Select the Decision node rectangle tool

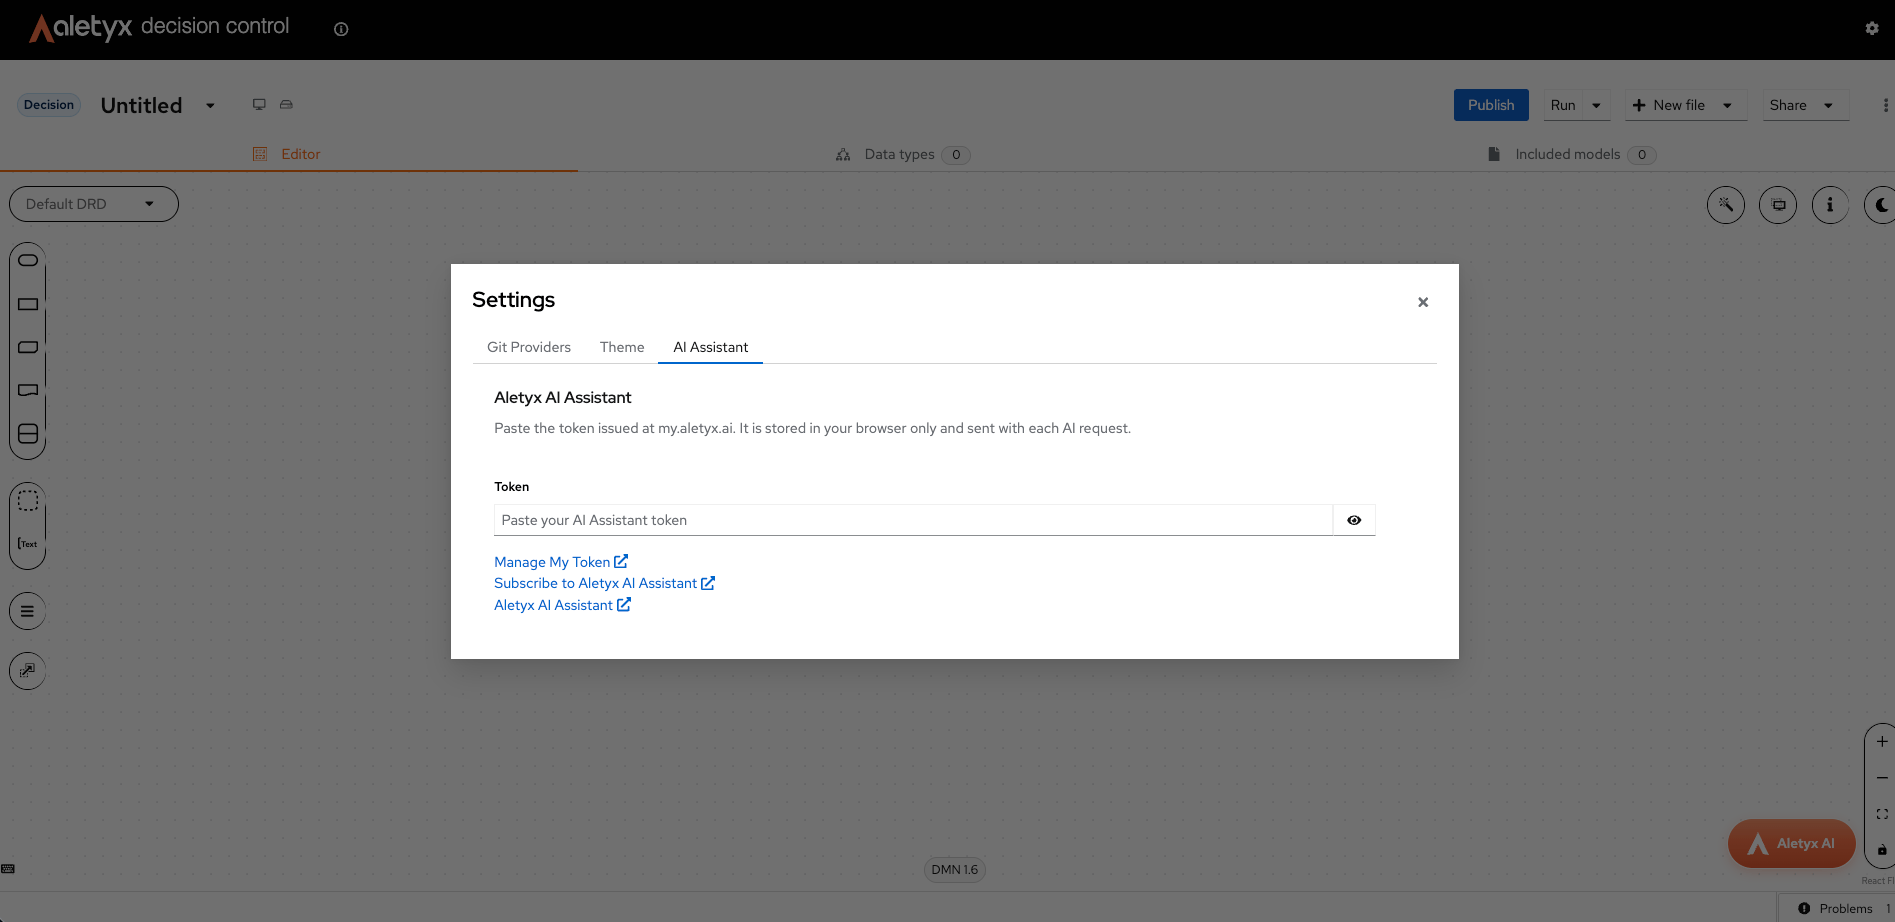click(28, 304)
